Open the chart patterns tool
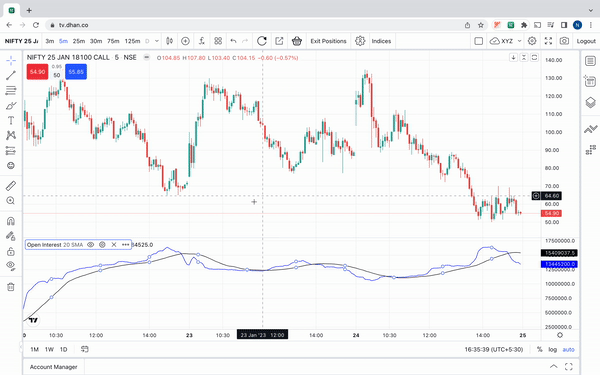Image resolution: width=600 pixels, height=375 pixels. [11, 135]
